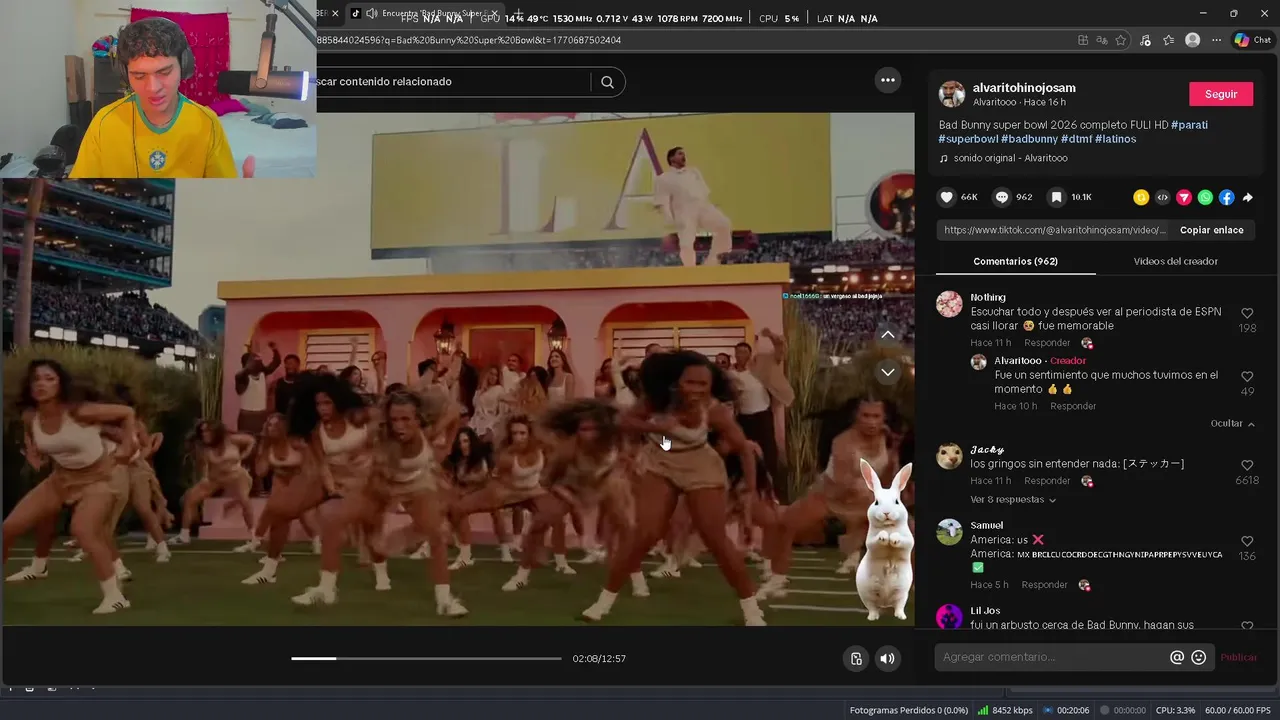1280x720 pixels.
Task: Open alvaritohinojosam profile avatar
Action: [x=952, y=94]
